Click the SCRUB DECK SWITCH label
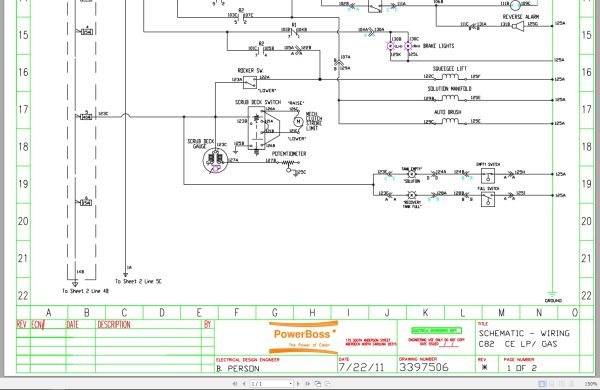The width and height of the screenshot is (600, 390). [x=258, y=102]
